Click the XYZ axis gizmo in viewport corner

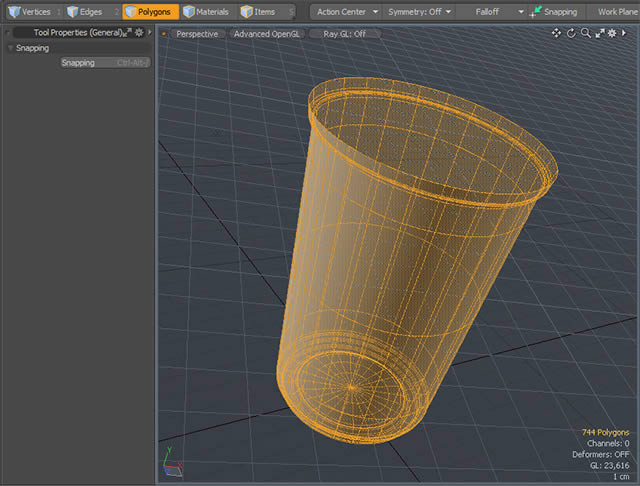[x=173, y=462]
